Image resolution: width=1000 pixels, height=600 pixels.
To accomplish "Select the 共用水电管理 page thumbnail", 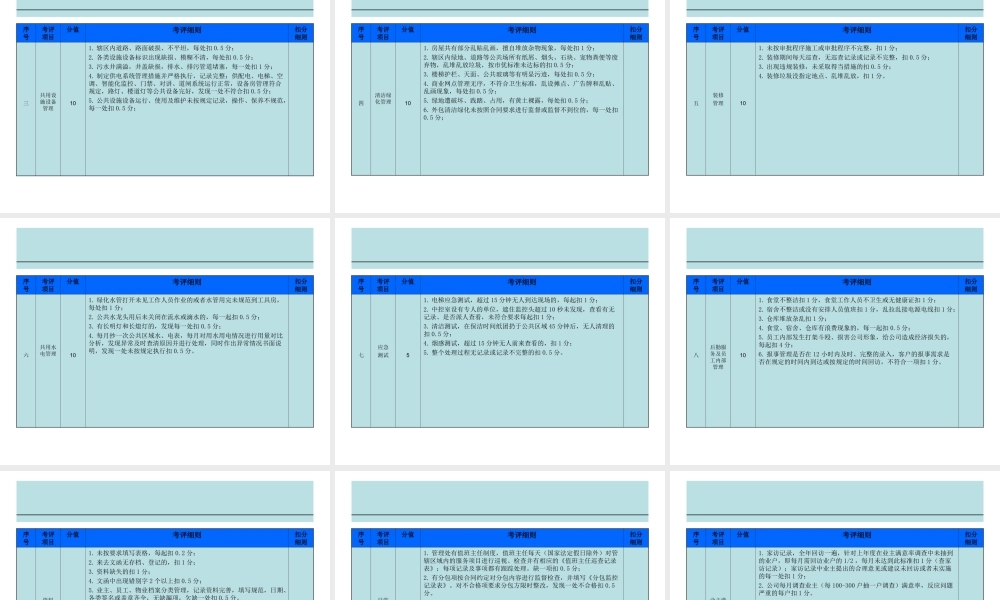I will pos(165,340).
